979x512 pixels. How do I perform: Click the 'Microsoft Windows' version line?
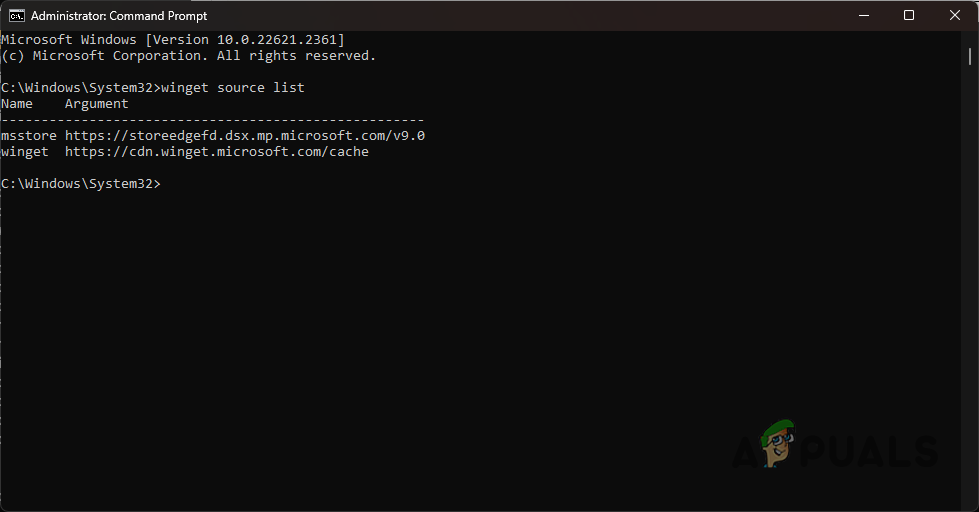tap(172, 39)
